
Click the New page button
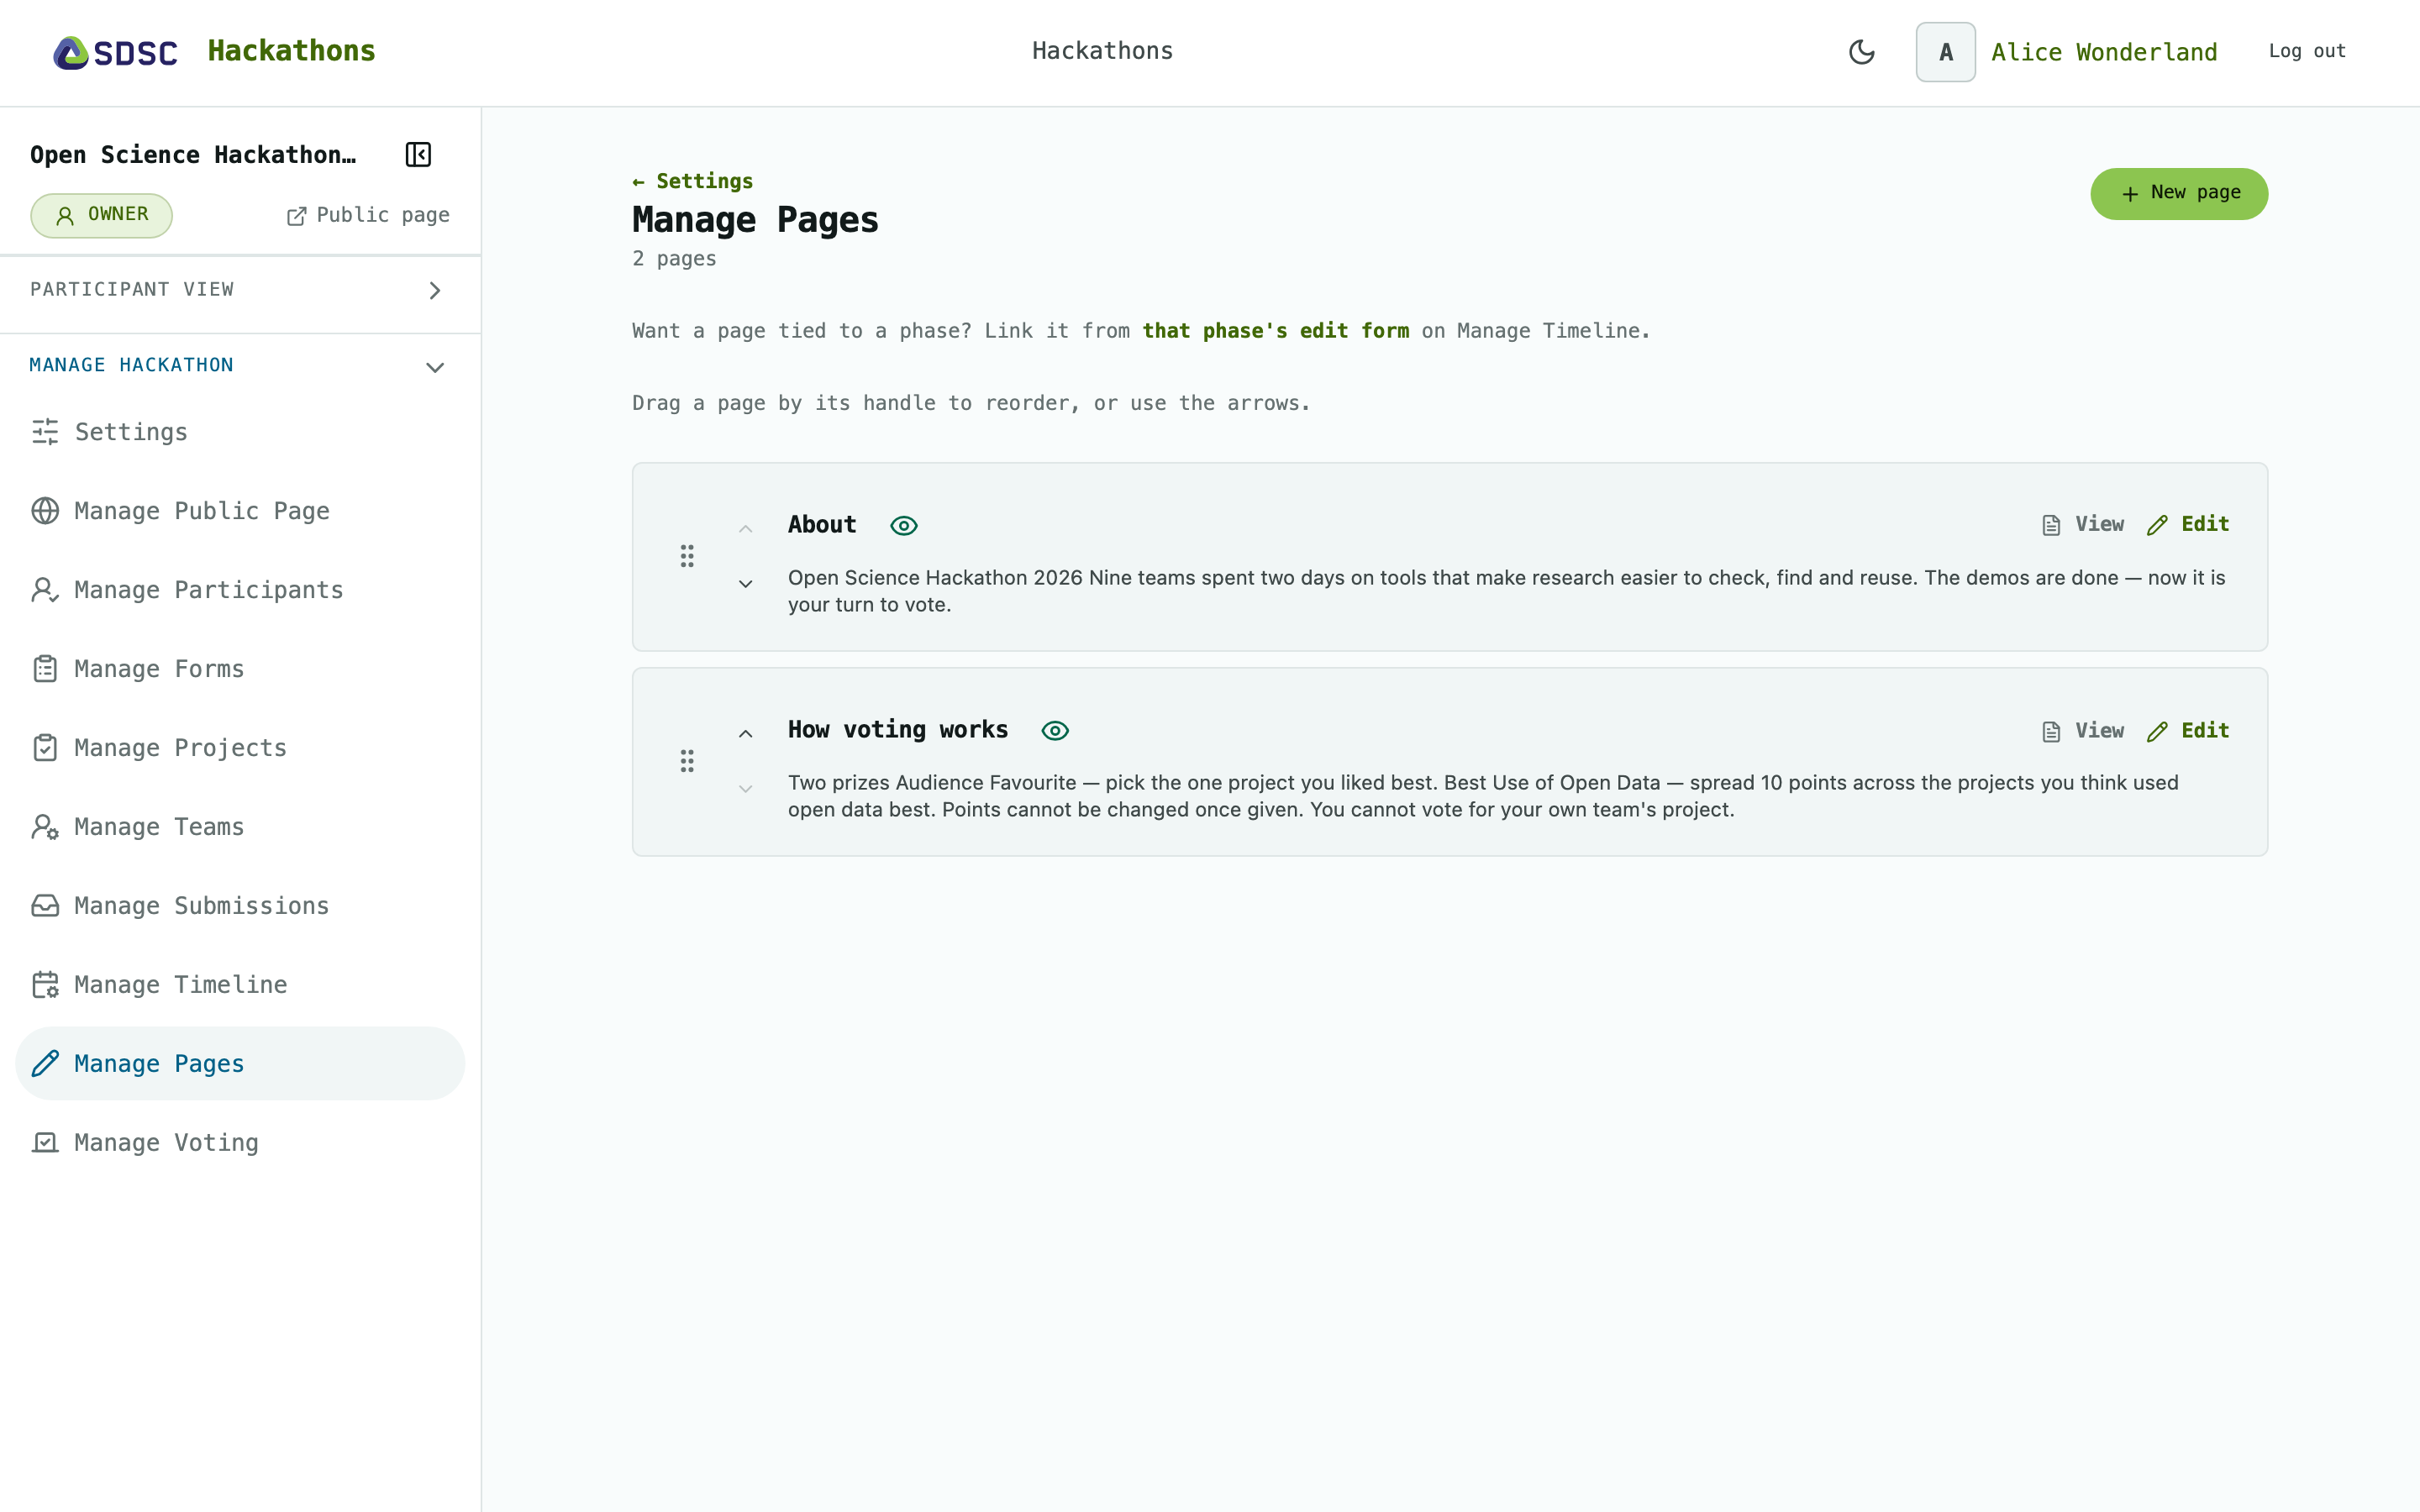(2179, 193)
